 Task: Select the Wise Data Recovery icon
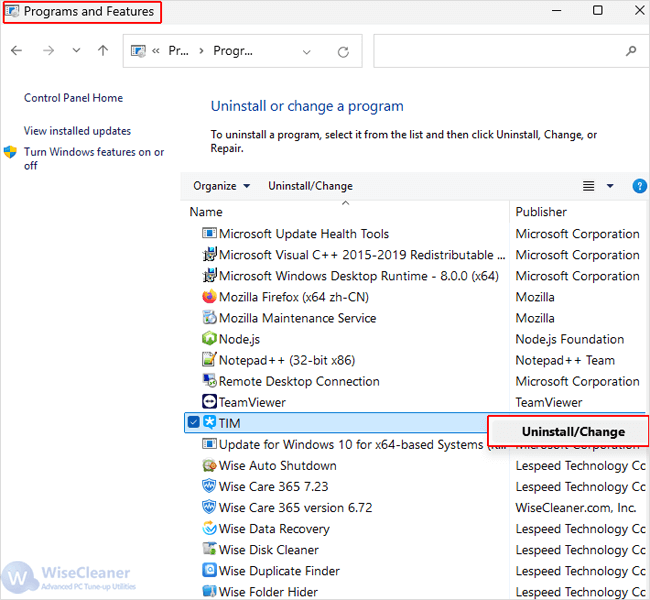pos(209,528)
